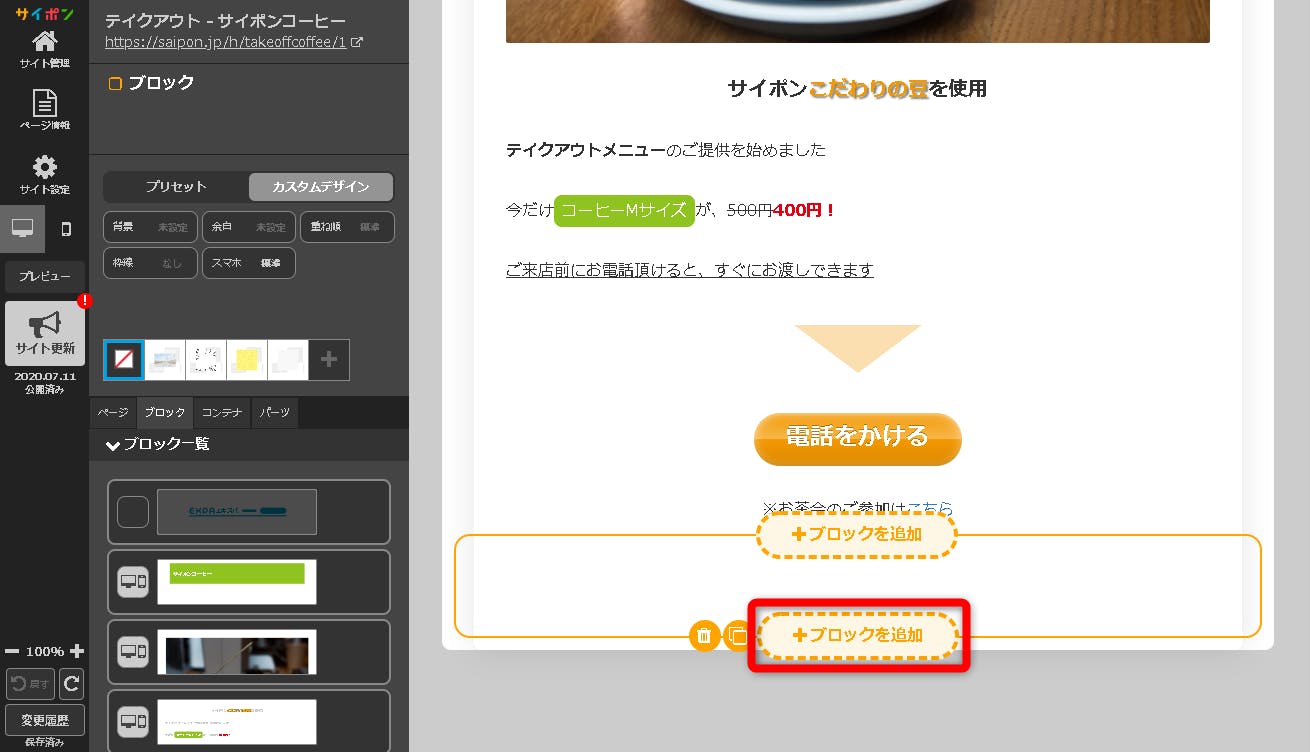This screenshot has width=1310, height=752.
Task: Toggle device visibility of the photo block
Action: [x=133, y=652]
